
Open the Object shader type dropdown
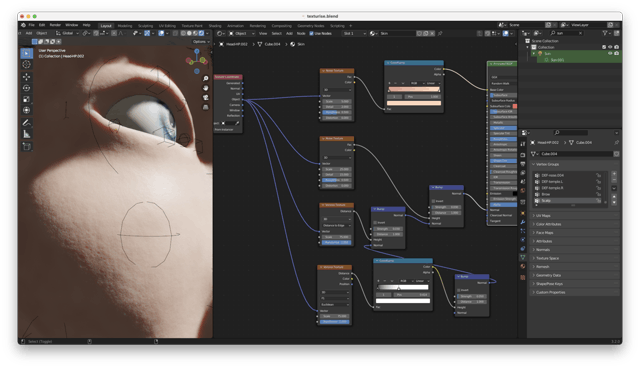coord(242,33)
